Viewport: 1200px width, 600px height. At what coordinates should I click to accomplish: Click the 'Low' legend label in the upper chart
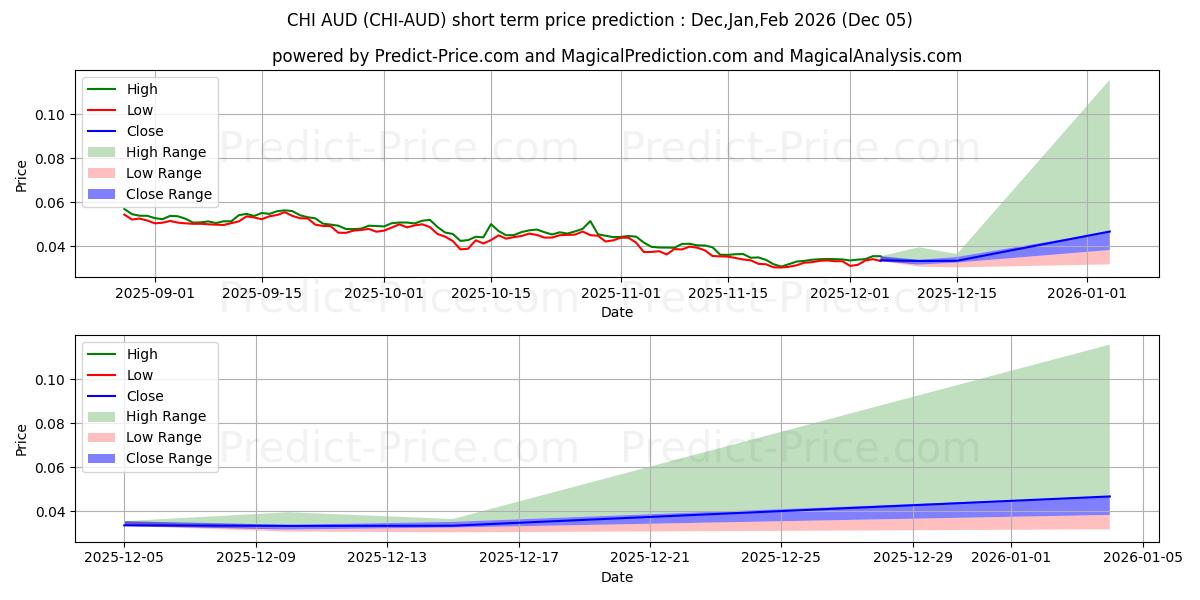click(x=142, y=110)
